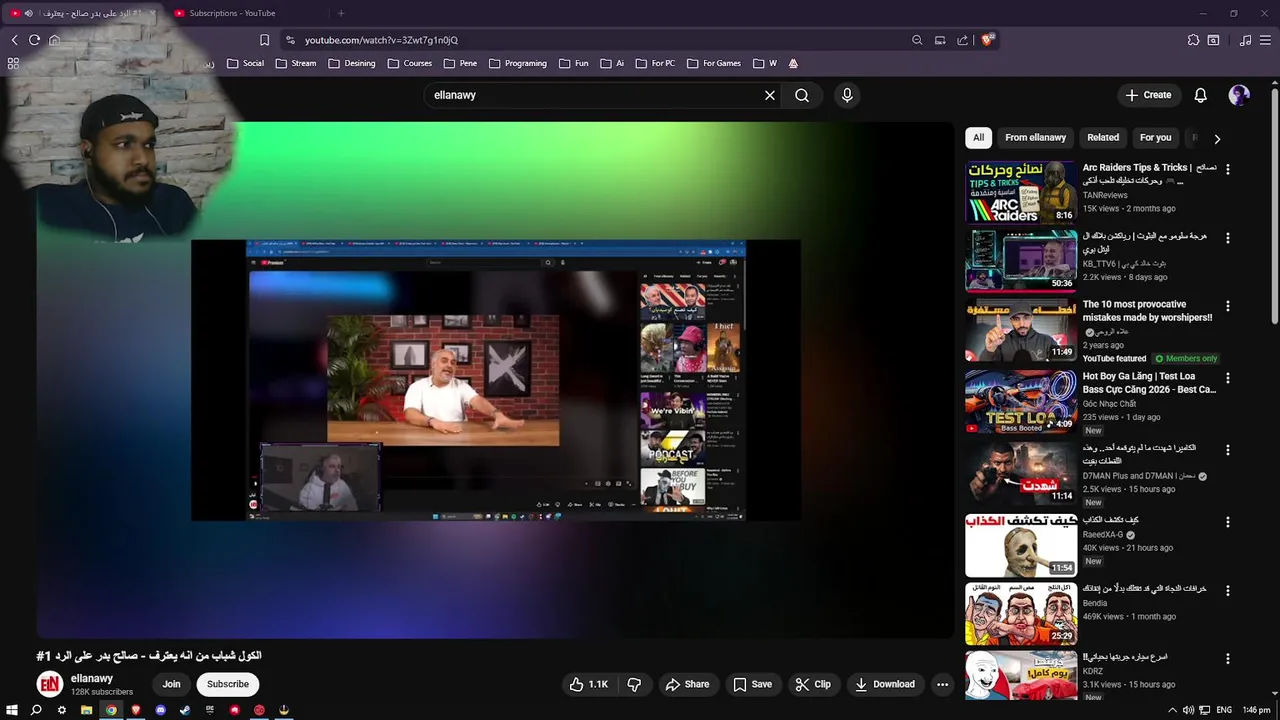Open the Arc Raiders Tips & Tricks thumbnail

1021,192
